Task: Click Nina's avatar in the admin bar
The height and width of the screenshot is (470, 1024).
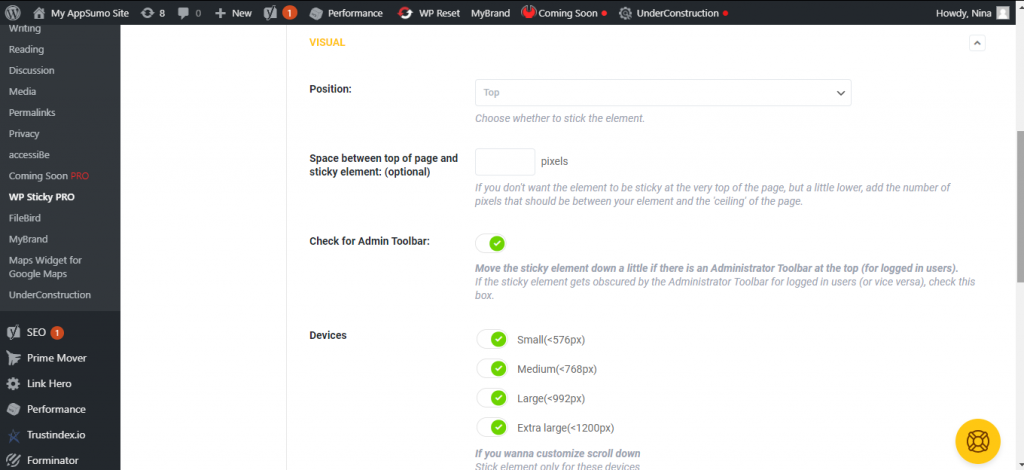Action: pos(1002,13)
